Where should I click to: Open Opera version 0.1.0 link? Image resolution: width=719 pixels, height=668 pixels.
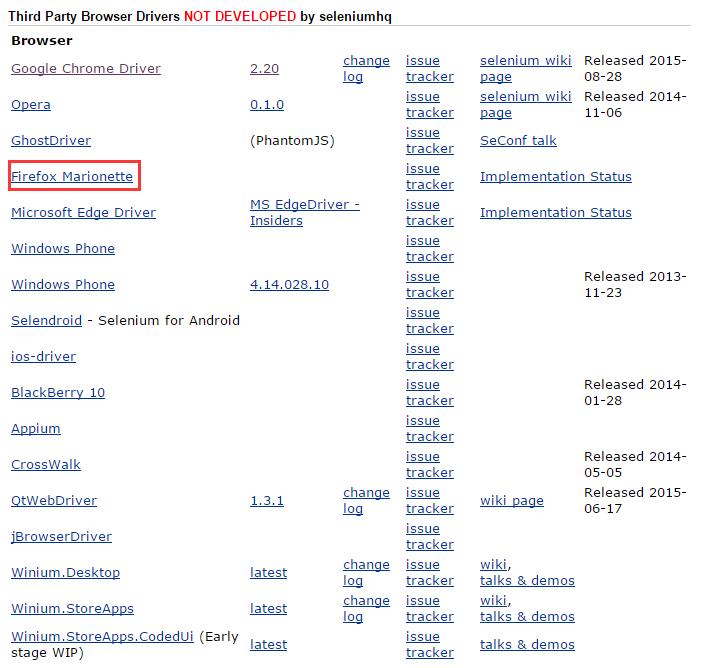(267, 105)
